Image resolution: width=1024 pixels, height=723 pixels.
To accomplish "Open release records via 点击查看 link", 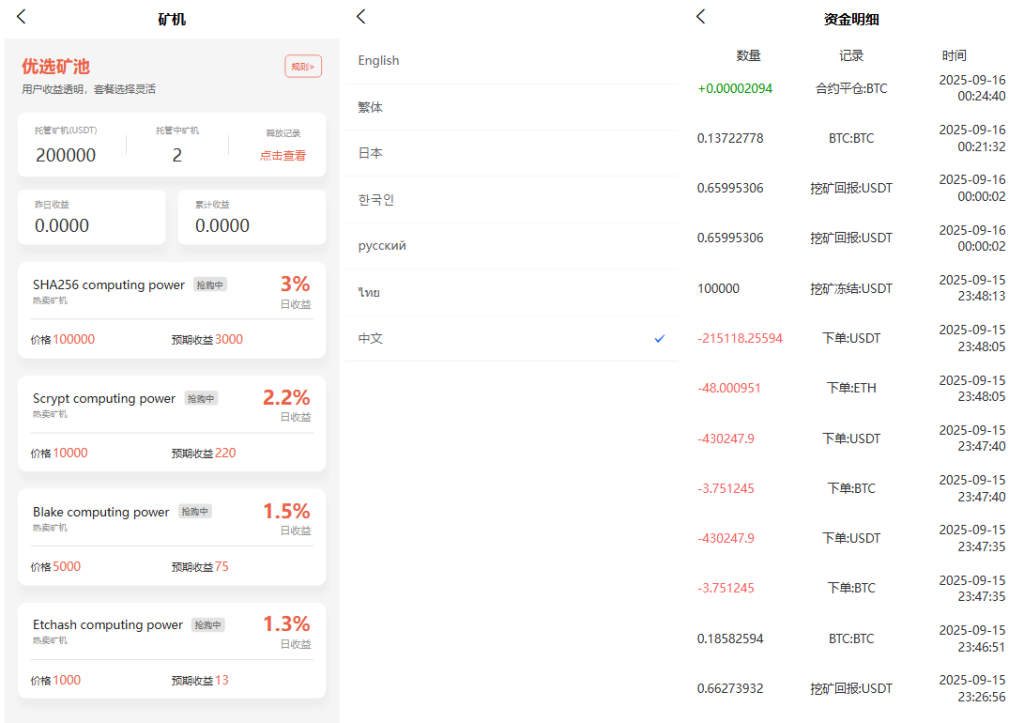I will 281,155.
